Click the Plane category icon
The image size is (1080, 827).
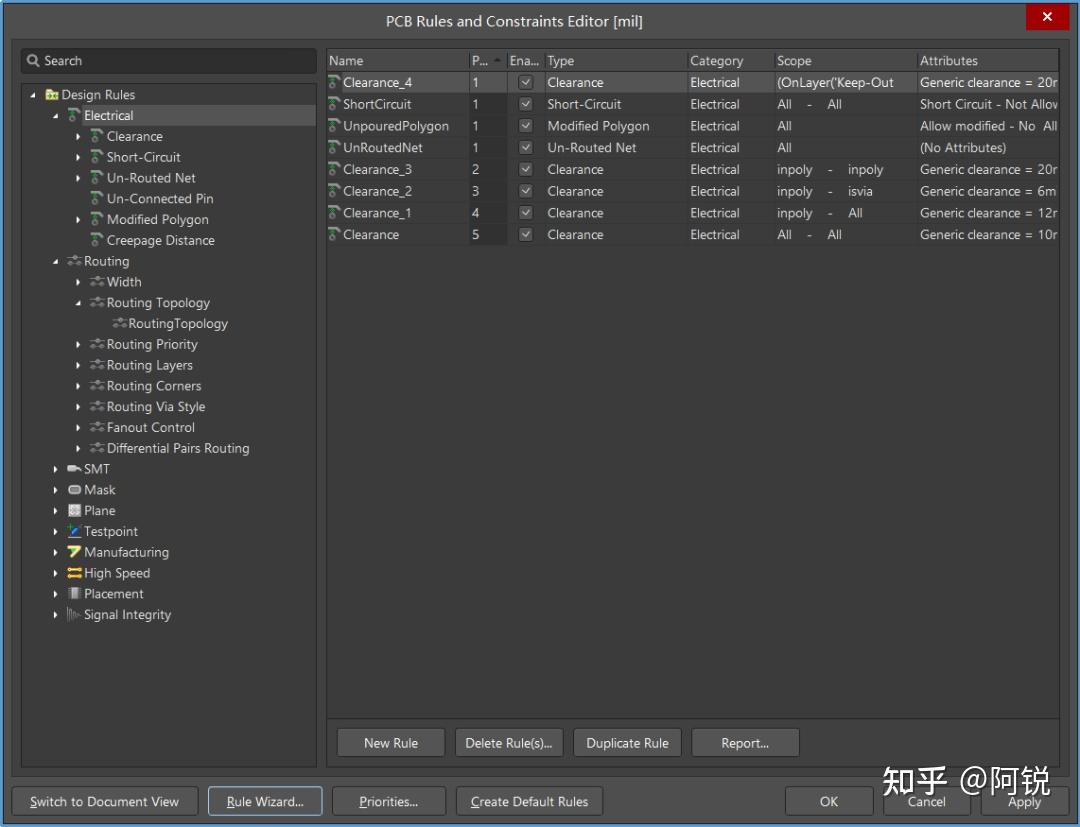[74, 510]
